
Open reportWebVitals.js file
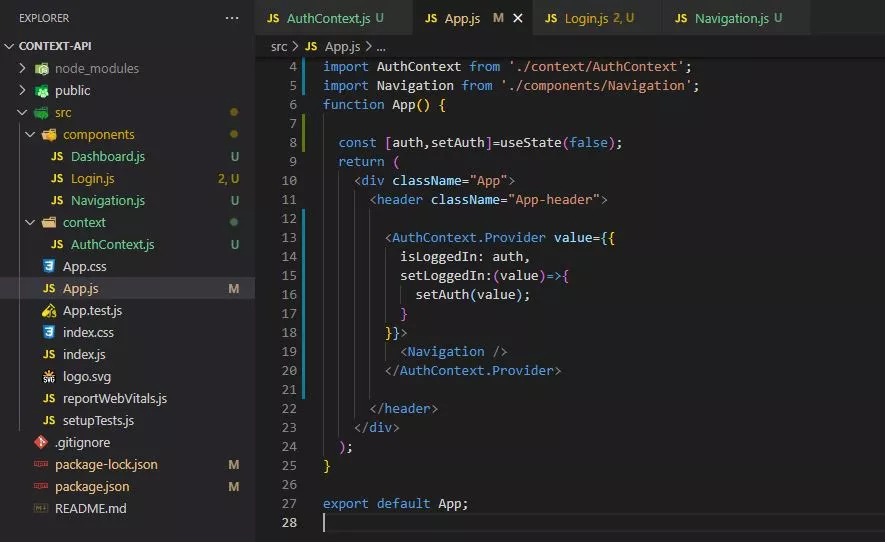click(x=115, y=399)
